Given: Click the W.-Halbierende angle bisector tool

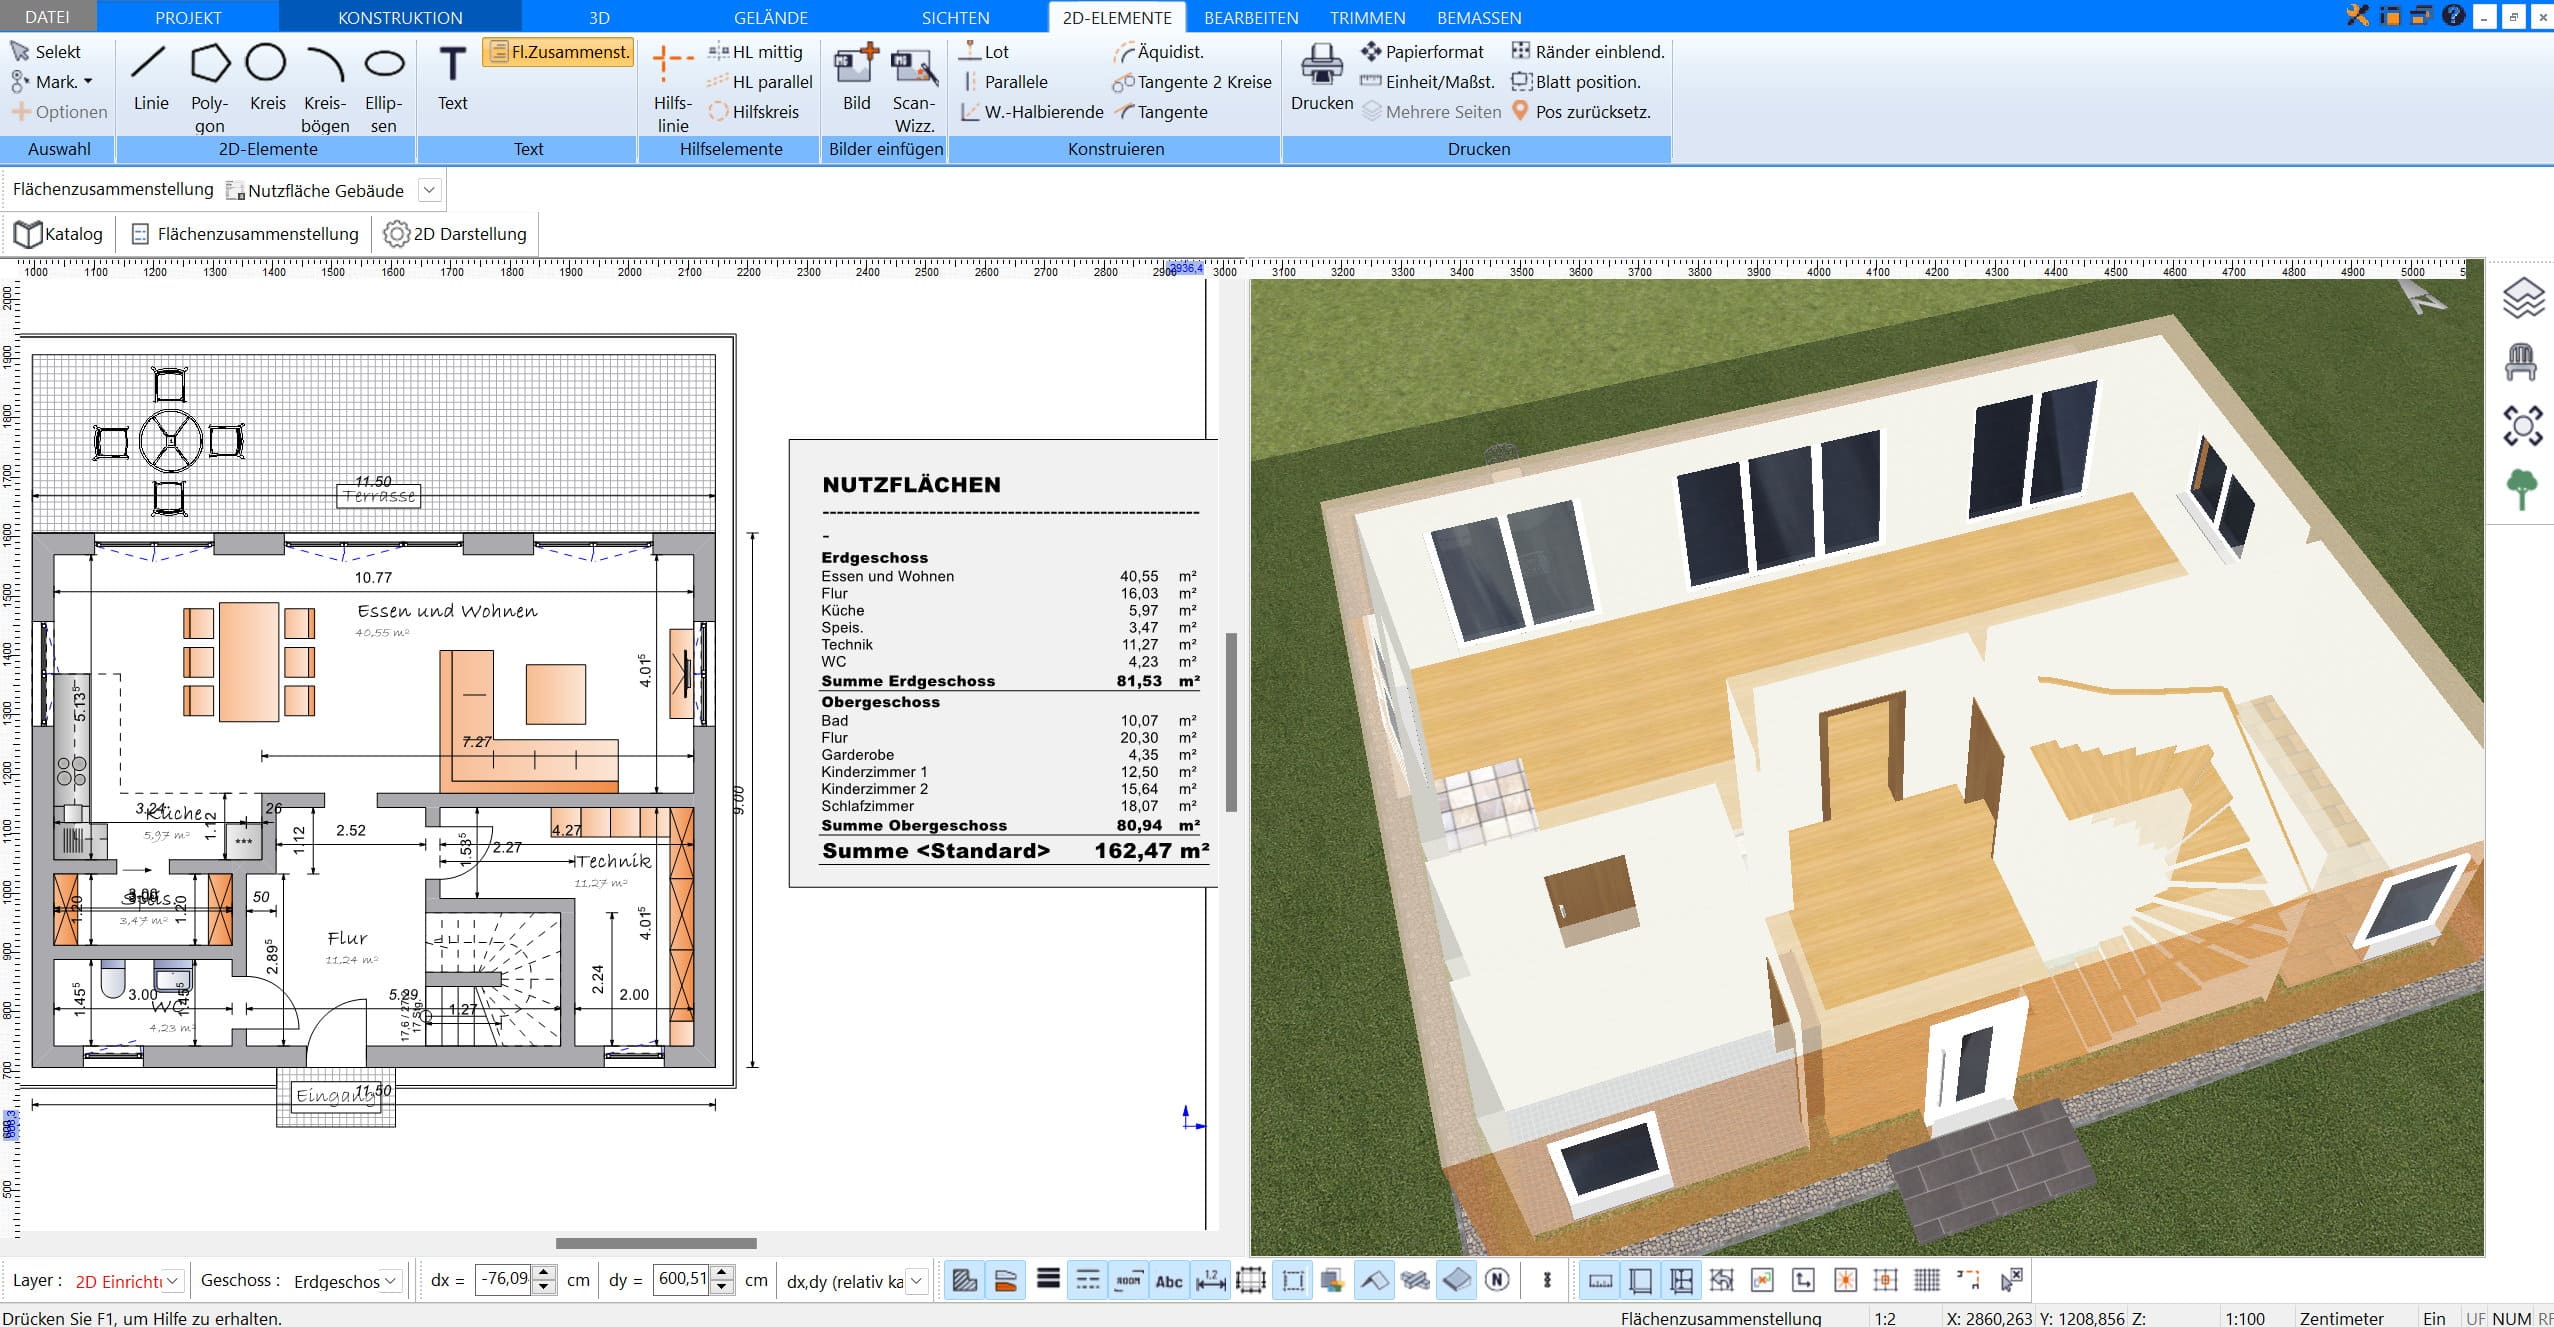Looking at the screenshot, I should (1032, 112).
